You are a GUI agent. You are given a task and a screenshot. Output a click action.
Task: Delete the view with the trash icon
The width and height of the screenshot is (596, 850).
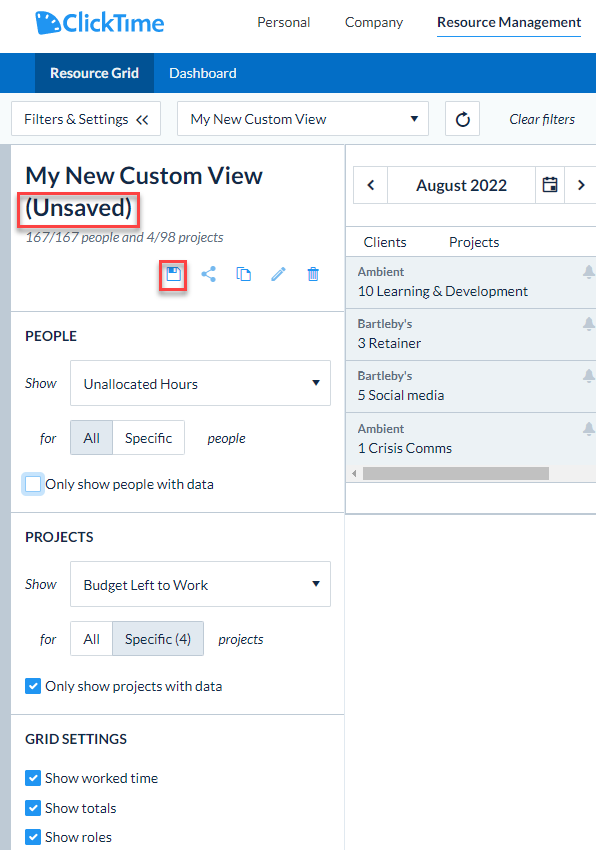[313, 274]
